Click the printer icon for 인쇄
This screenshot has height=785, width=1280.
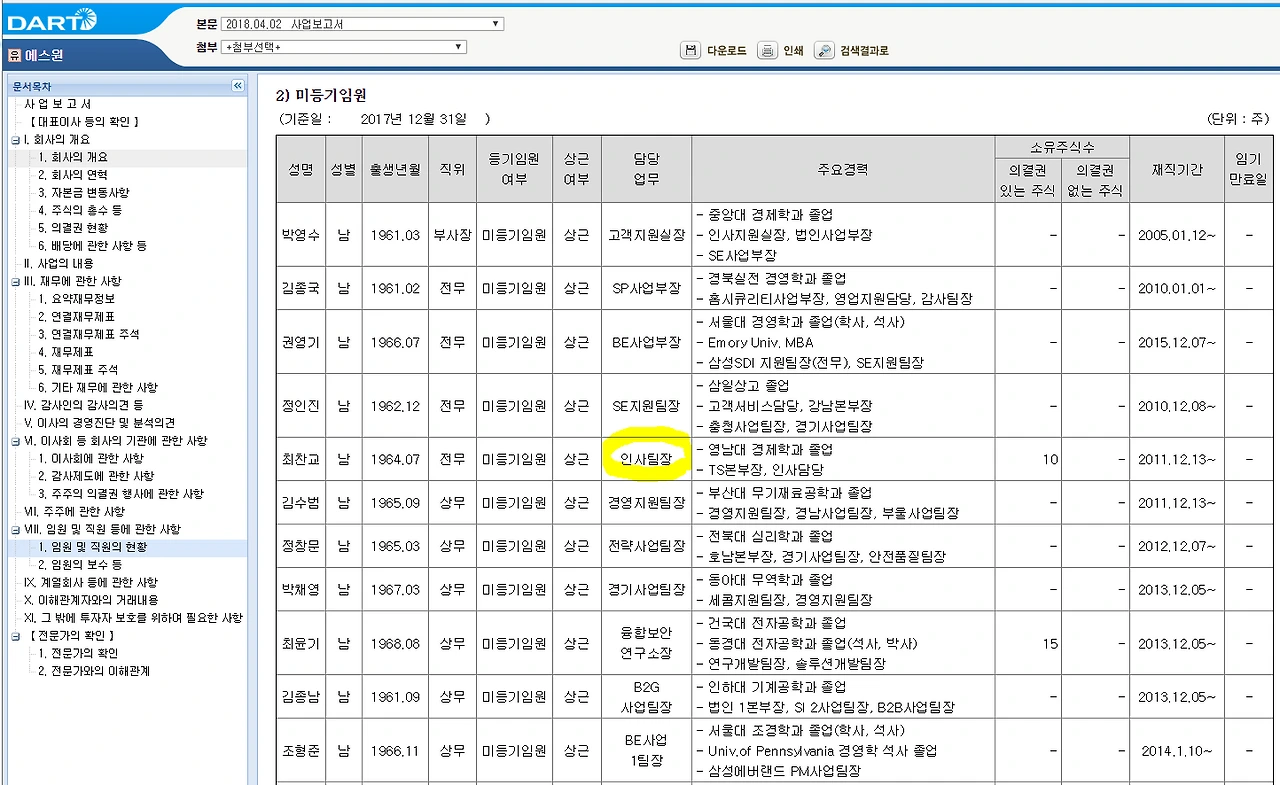[x=767, y=51]
